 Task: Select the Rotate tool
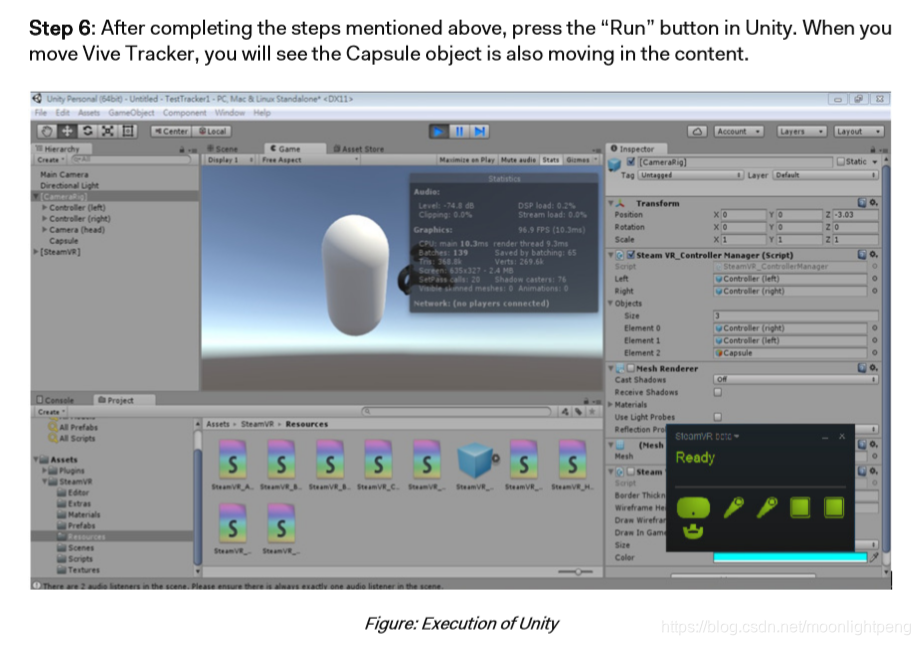coord(87,131)
